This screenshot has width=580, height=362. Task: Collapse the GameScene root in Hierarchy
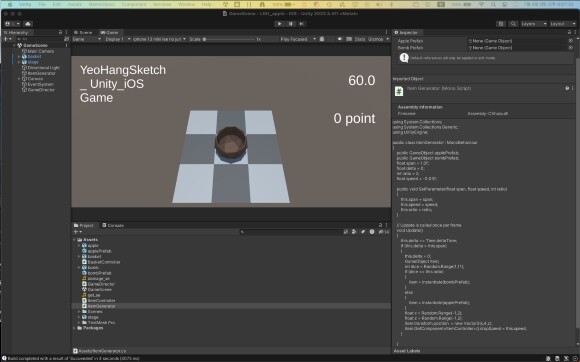[14, 45]
